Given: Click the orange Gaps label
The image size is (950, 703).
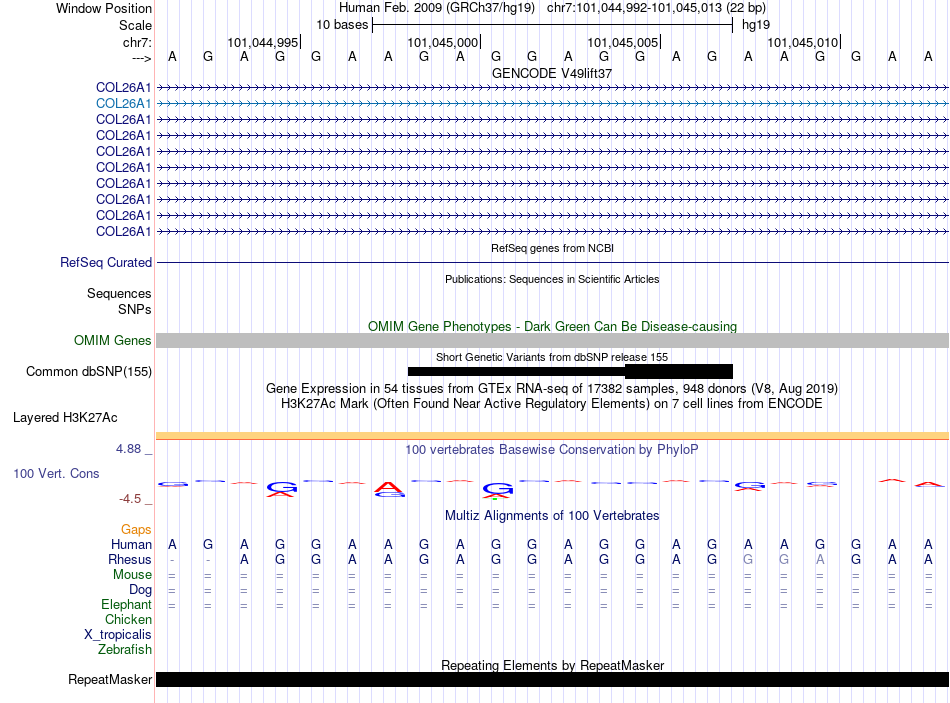Looking at the screenshot, I should pyautogui.click(x=136, y=530).
